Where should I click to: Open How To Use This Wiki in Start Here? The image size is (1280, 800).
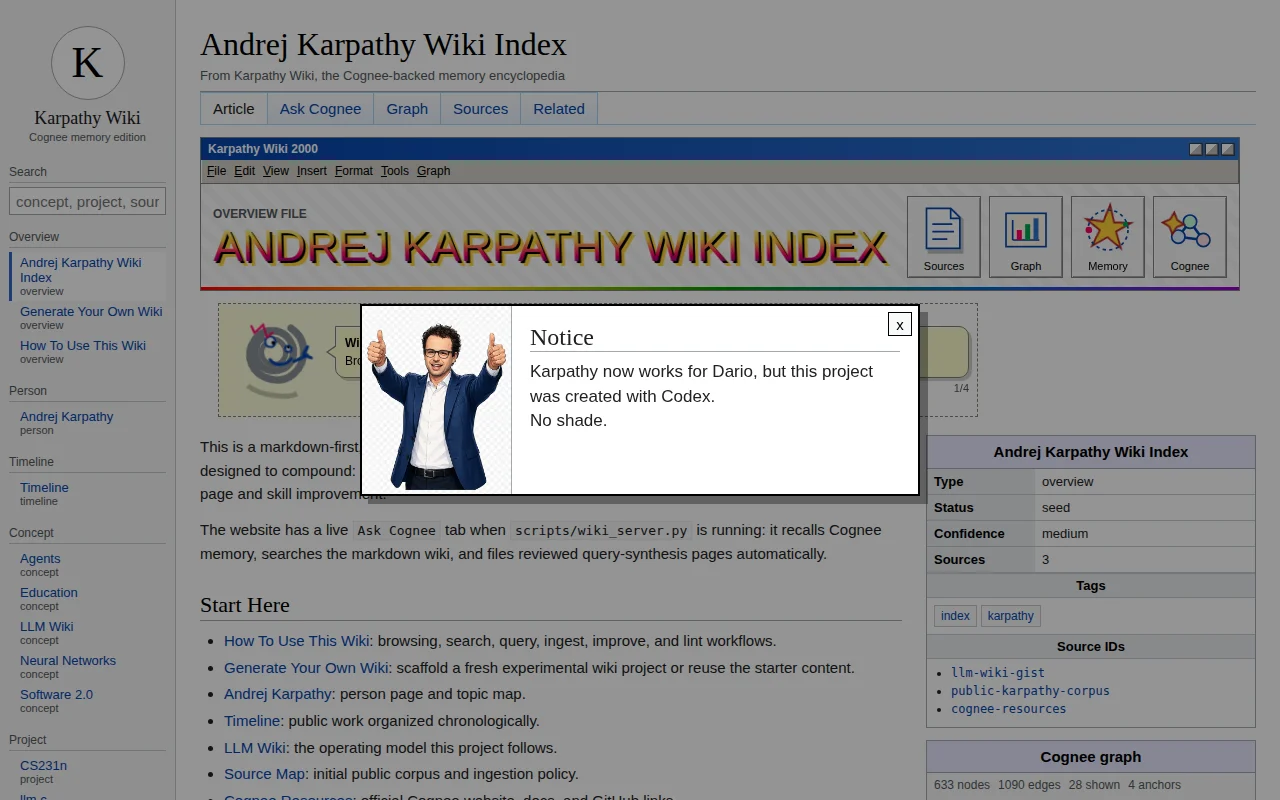[x=297, y=641]
